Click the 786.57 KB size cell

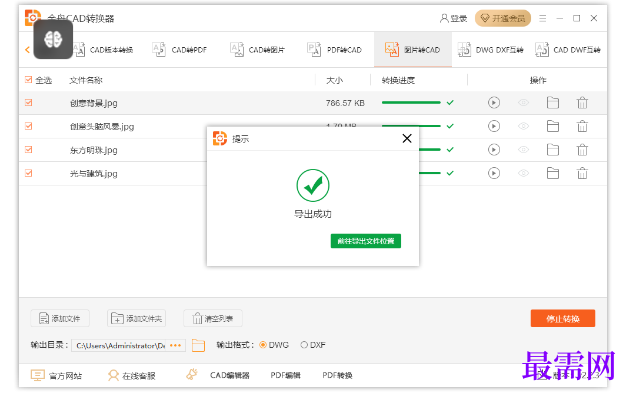pos(345,103)
